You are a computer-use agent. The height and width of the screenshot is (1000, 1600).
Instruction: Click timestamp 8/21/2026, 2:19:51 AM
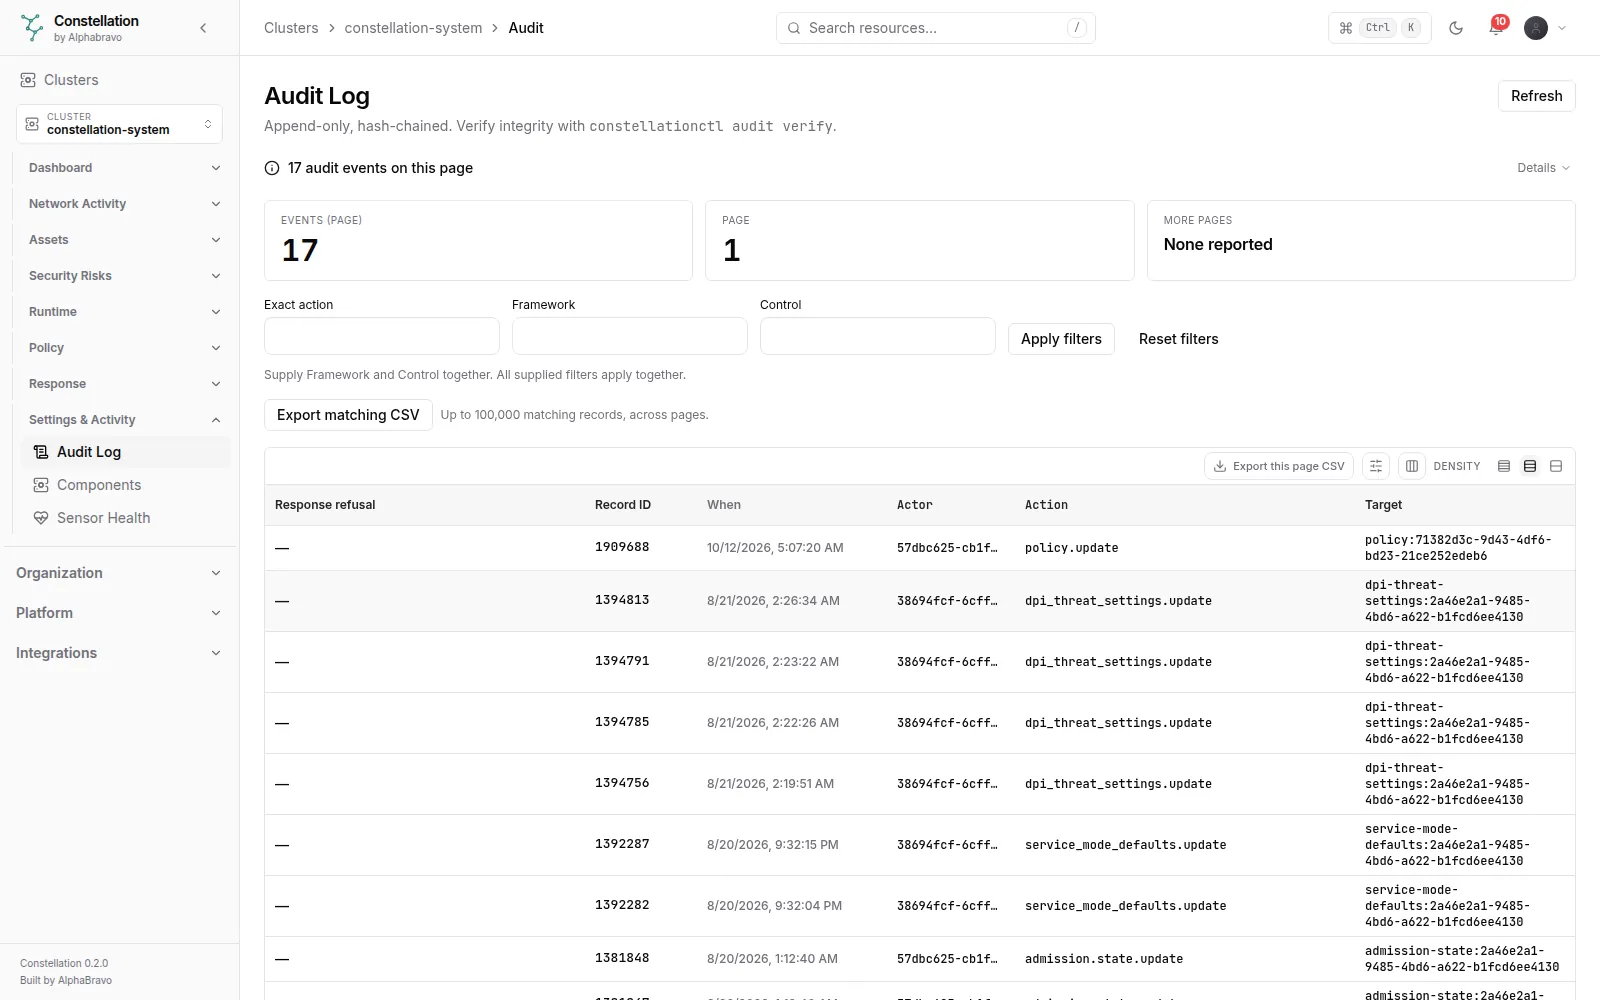770,784
